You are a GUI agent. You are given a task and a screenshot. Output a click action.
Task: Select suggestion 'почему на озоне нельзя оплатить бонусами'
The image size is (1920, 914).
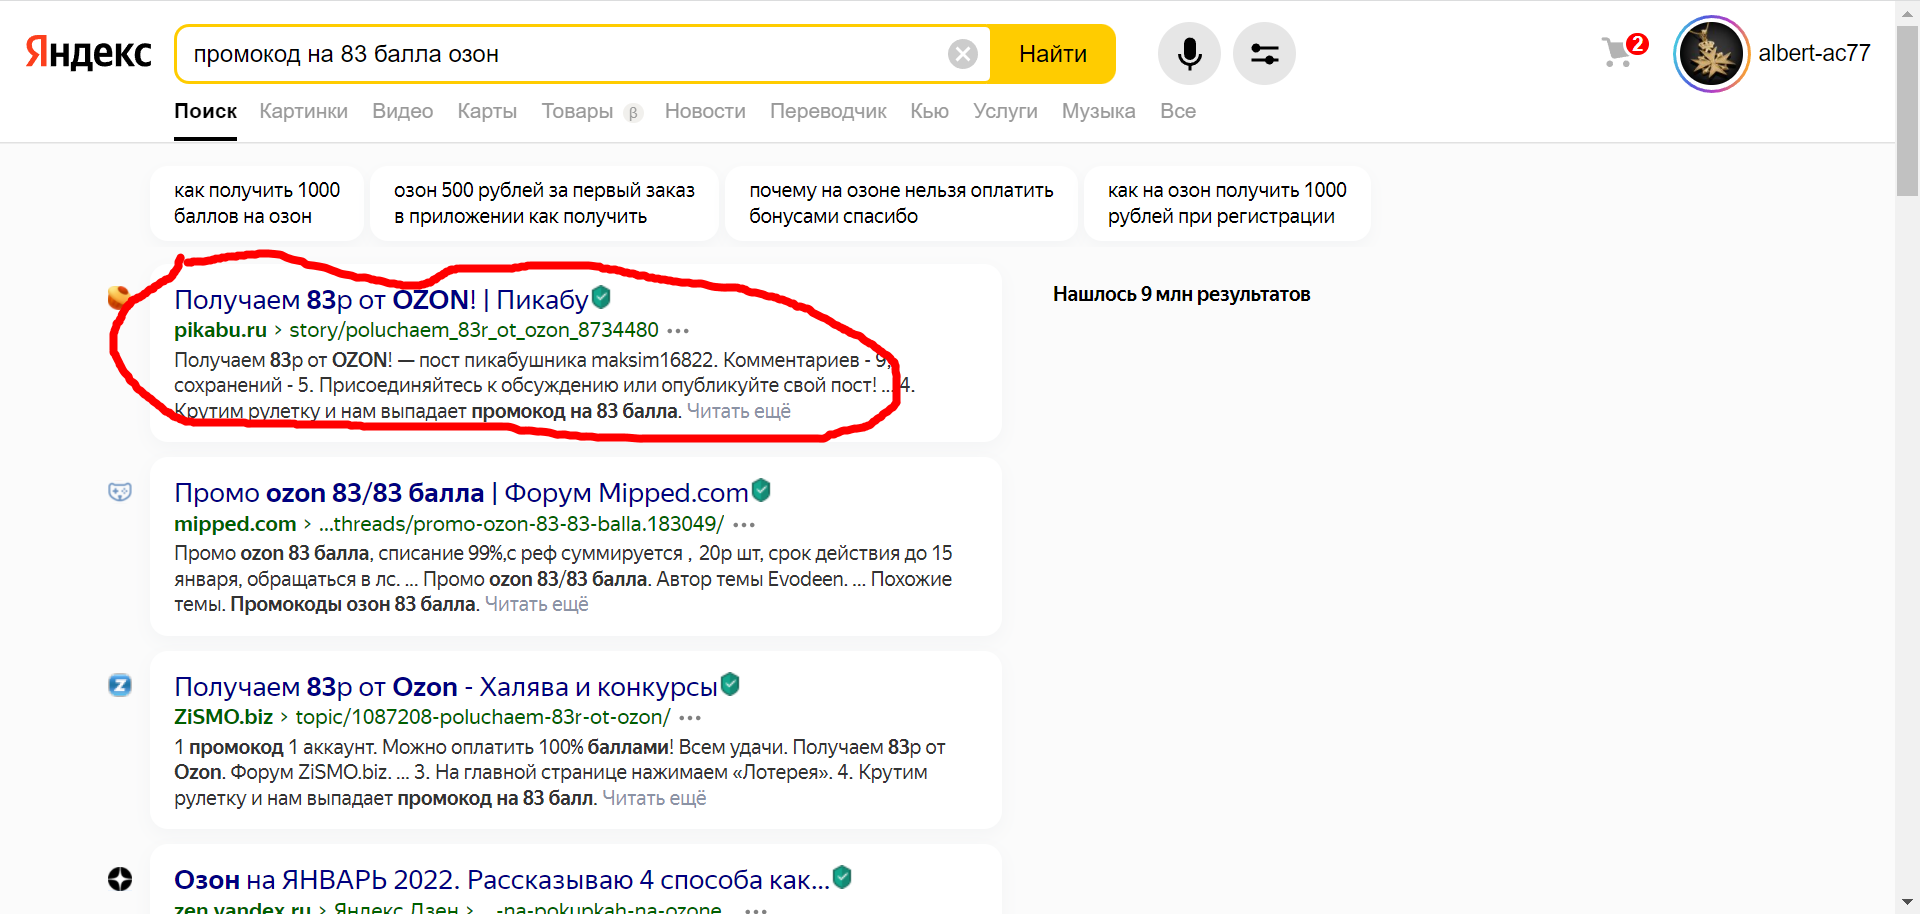tap(901, 203)
